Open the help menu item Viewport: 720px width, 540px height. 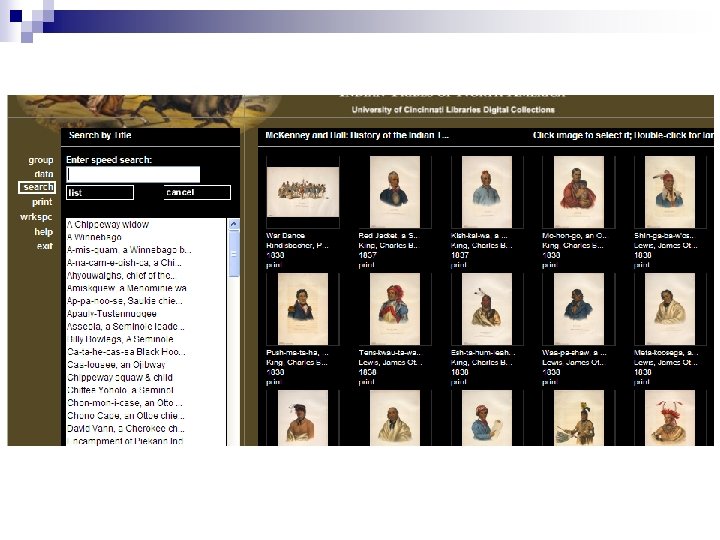coord(44,231)
